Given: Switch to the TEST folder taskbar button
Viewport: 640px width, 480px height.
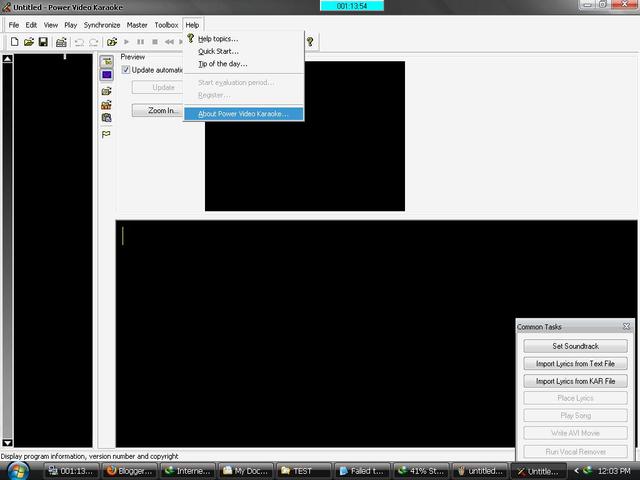Looking at the screenshot, I should pos(304,471).
